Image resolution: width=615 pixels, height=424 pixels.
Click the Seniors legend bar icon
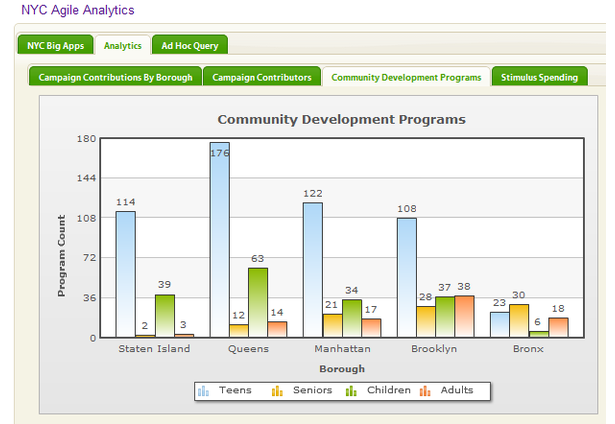click(277, 391)
